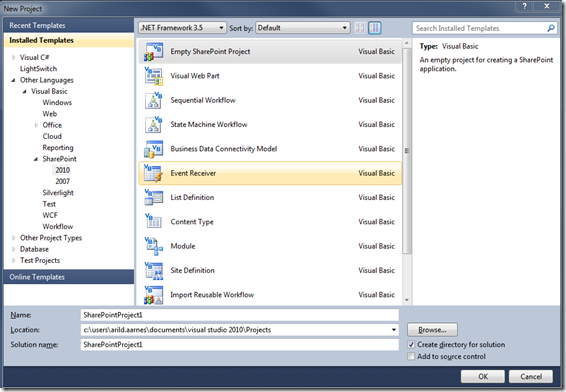
Task: Select the Cloud tree item
Action: 52,136
